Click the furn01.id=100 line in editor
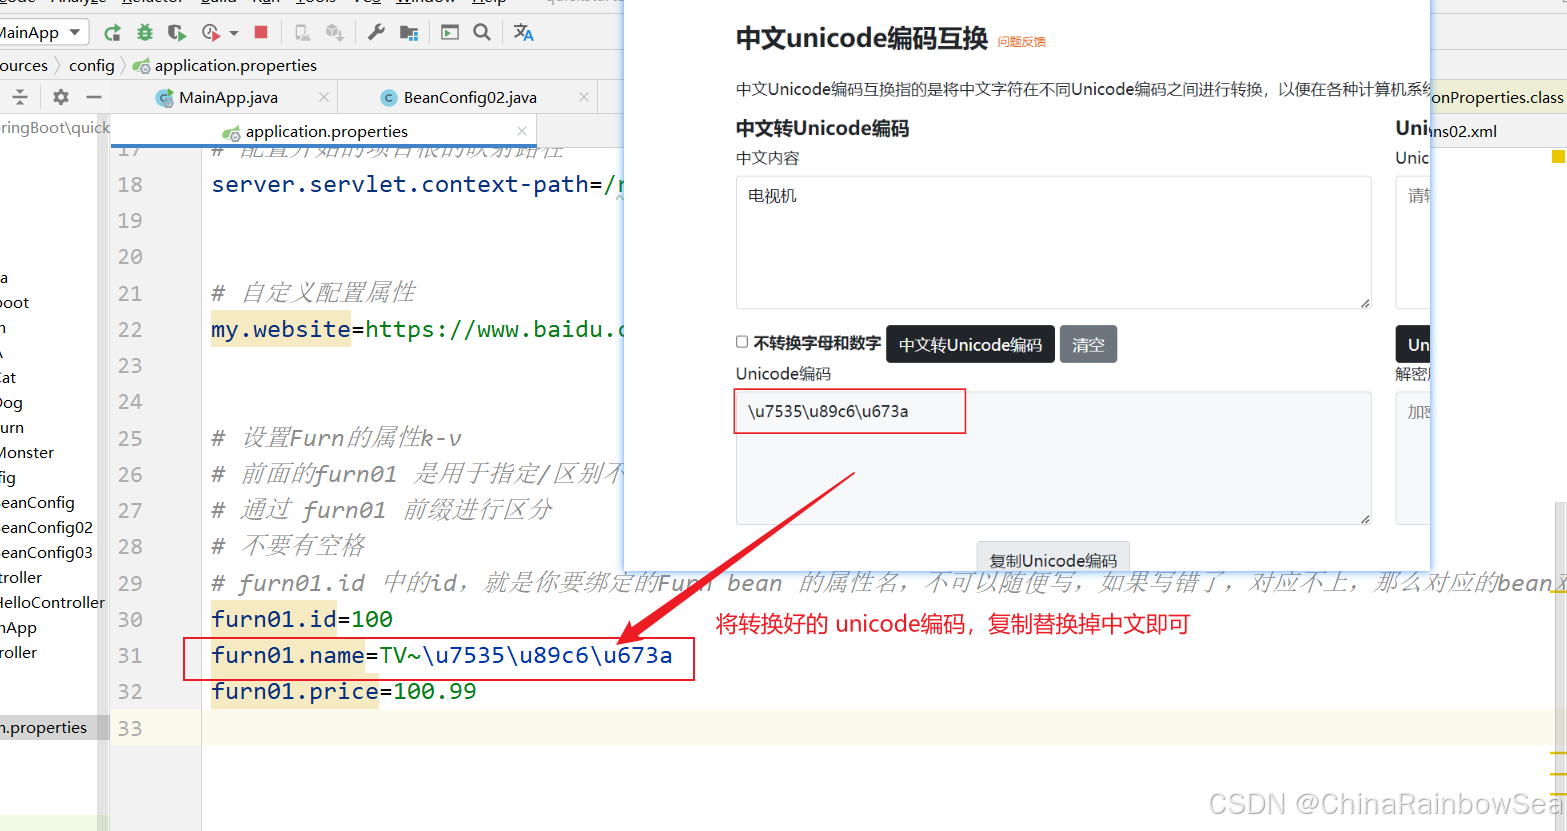Viewport: 1567px width, 831px height. point(302,619)
